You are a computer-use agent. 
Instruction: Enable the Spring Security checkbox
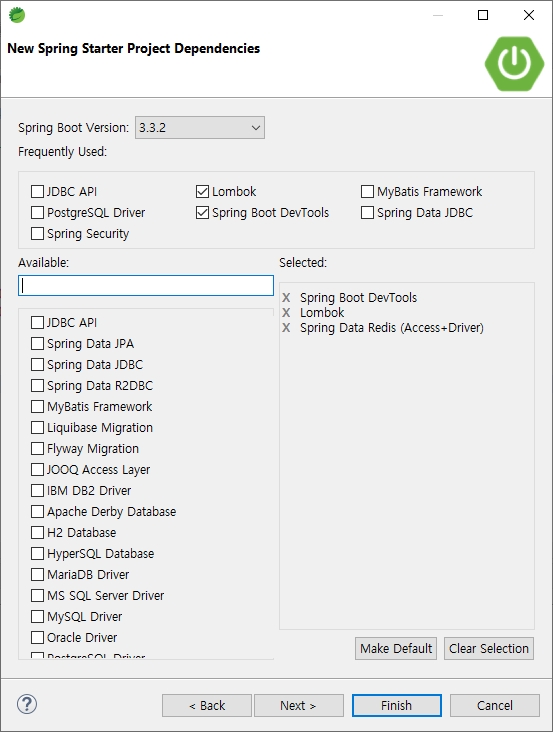tap(37, 233)
